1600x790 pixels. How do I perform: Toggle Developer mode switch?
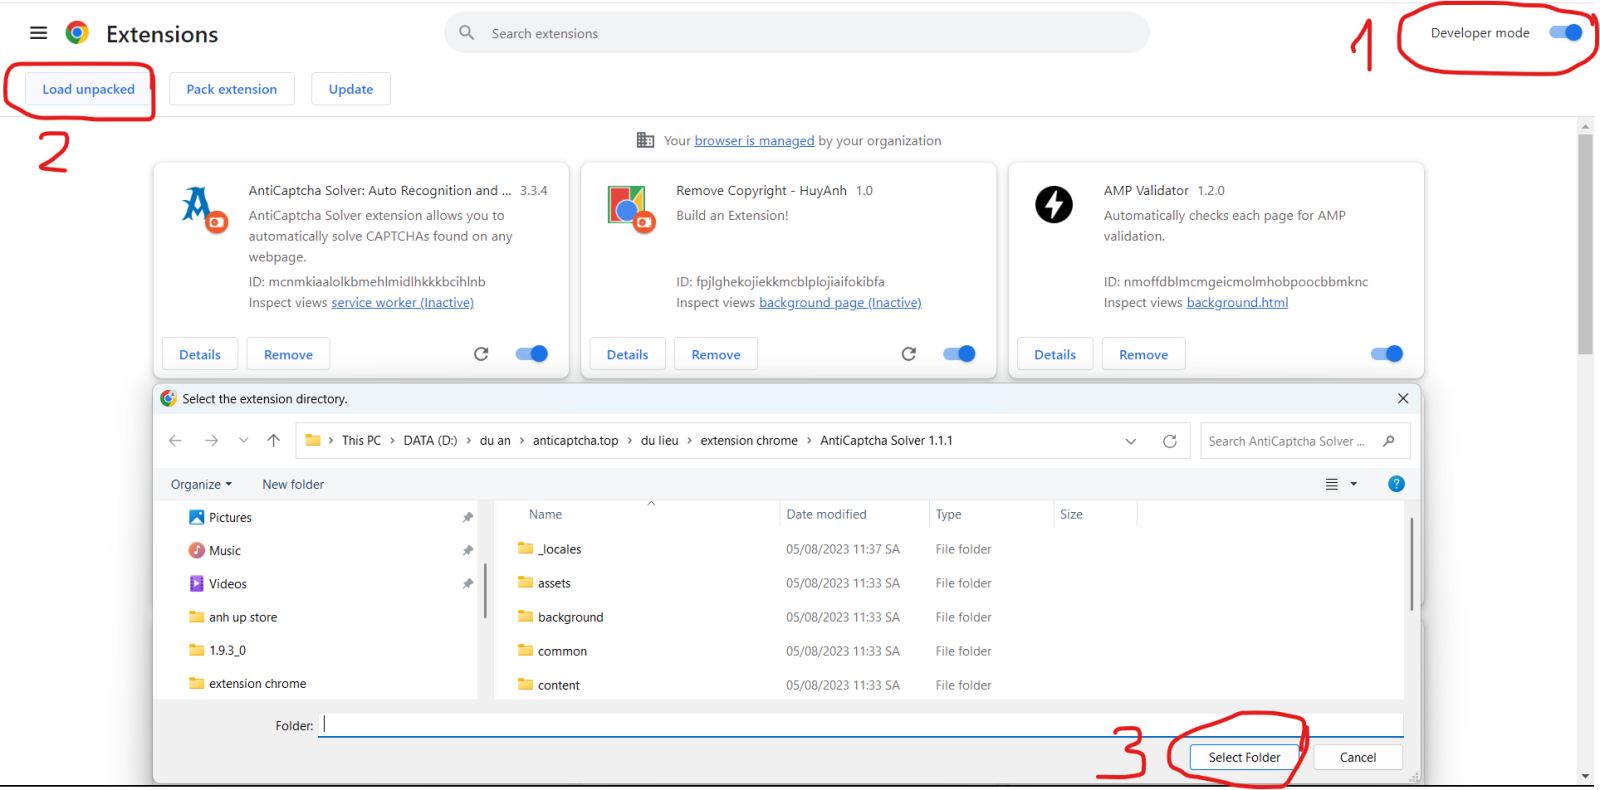point(1565,32)
